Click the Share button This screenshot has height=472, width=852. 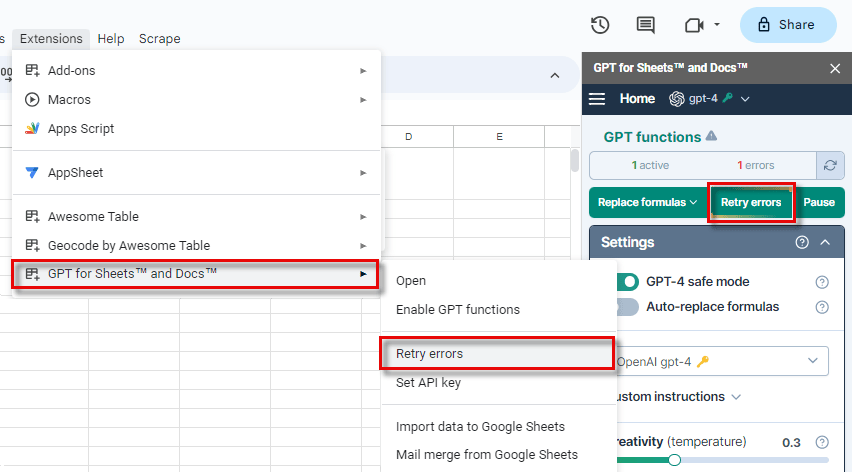pos(788,25)
